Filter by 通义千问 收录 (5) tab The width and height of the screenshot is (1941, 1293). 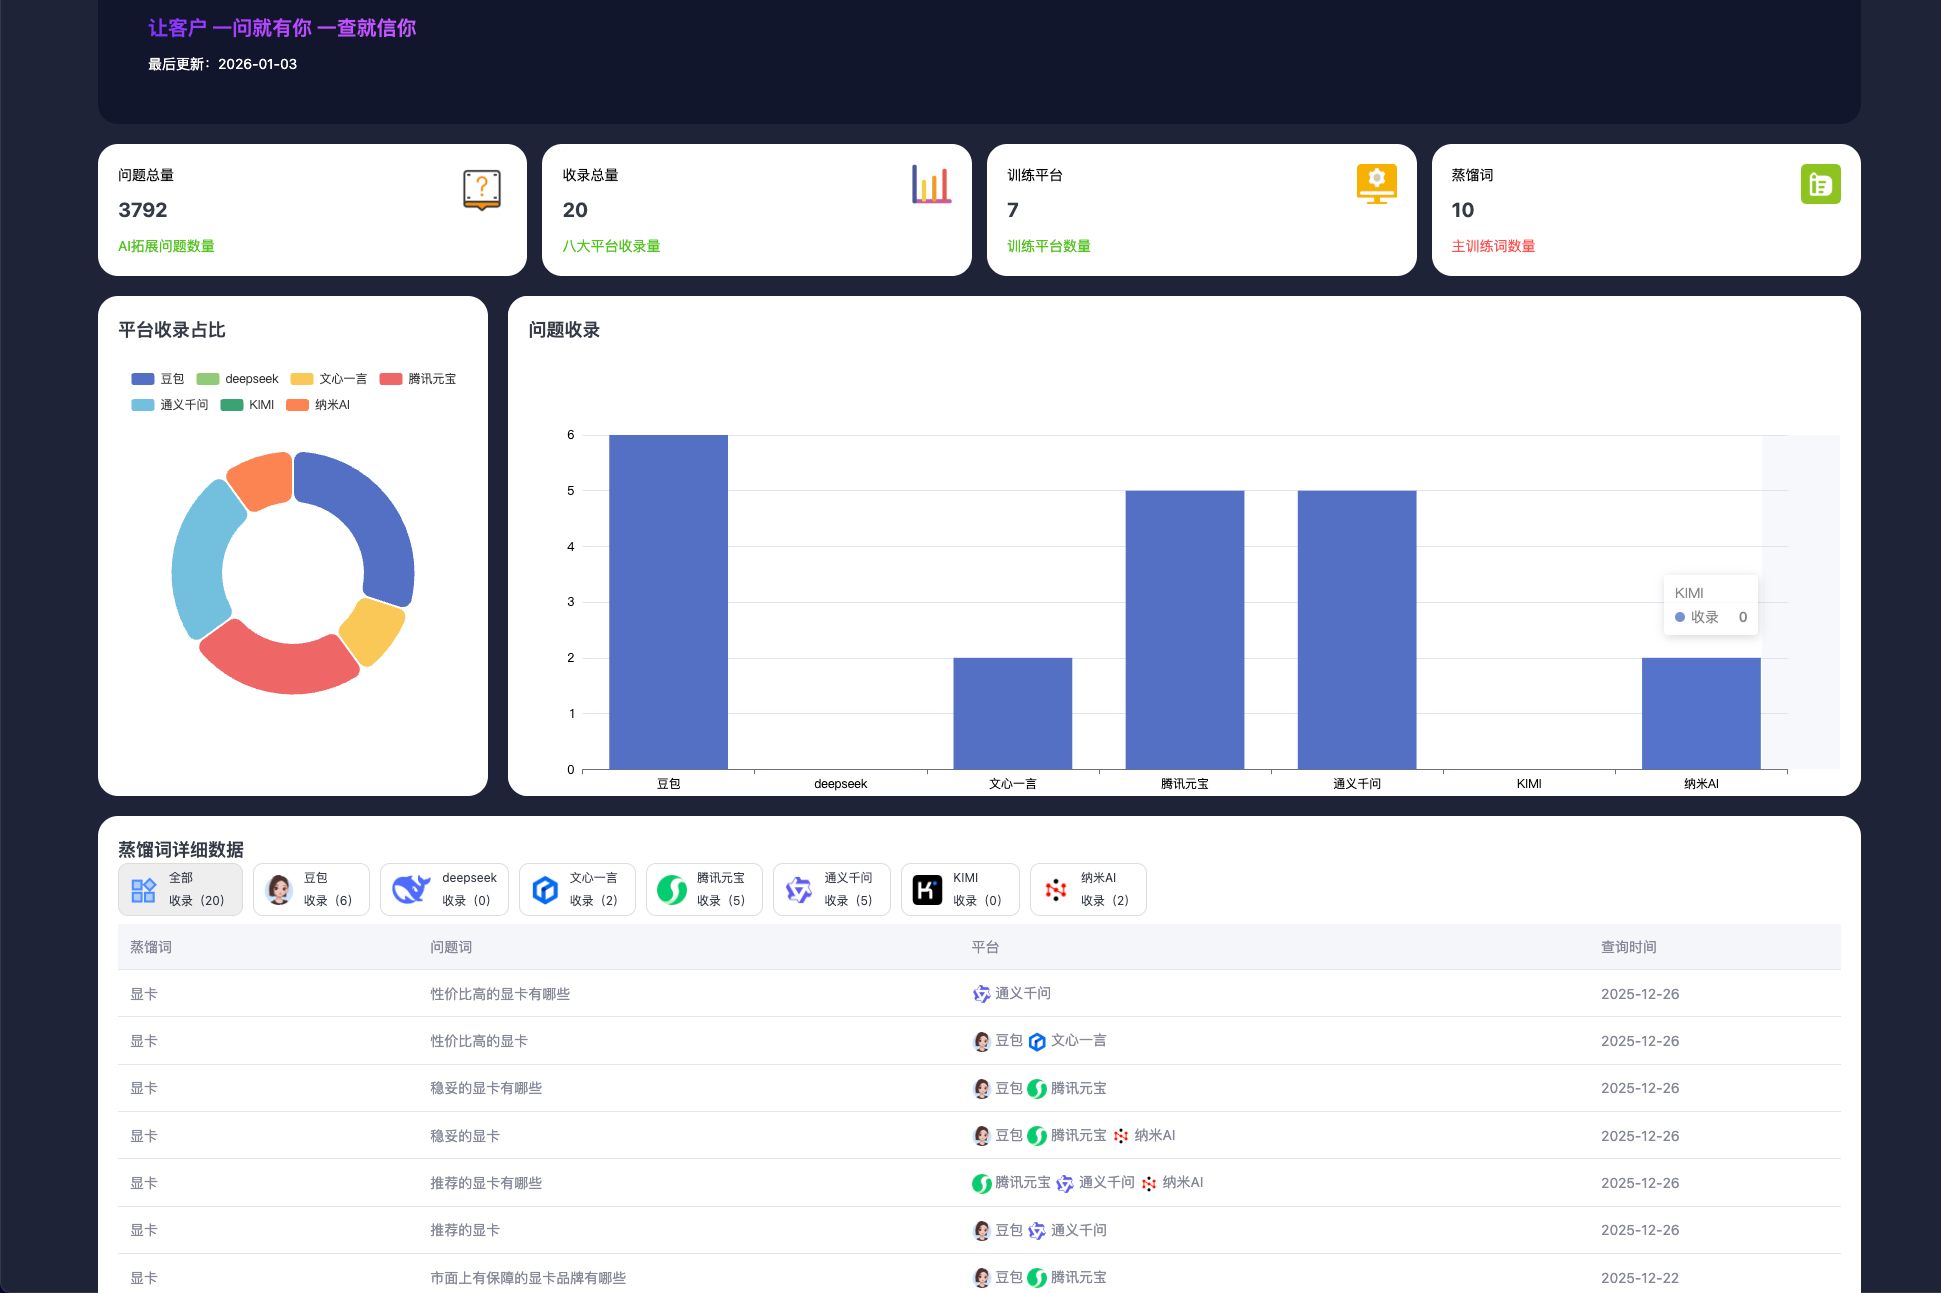[831, 889]
